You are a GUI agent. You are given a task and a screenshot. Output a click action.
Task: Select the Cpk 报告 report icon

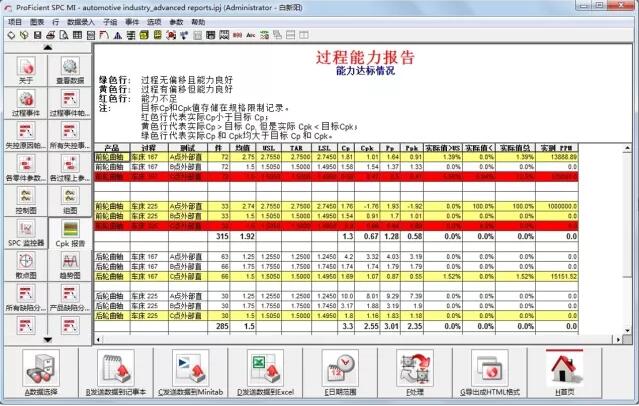click(x=70, y=233)
